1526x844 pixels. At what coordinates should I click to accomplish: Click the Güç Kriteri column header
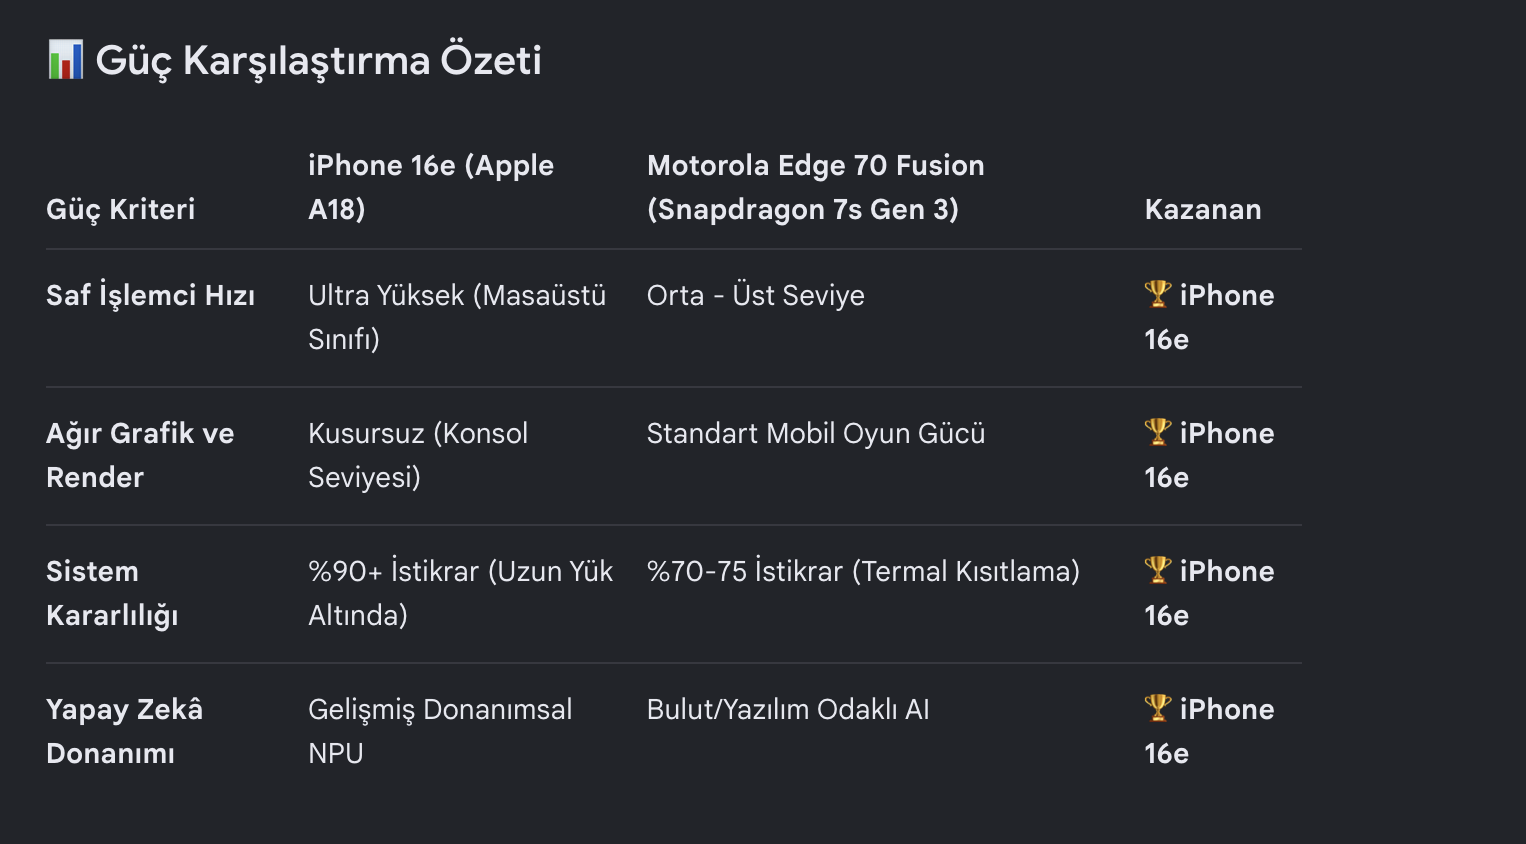click(x=121, y=209)
